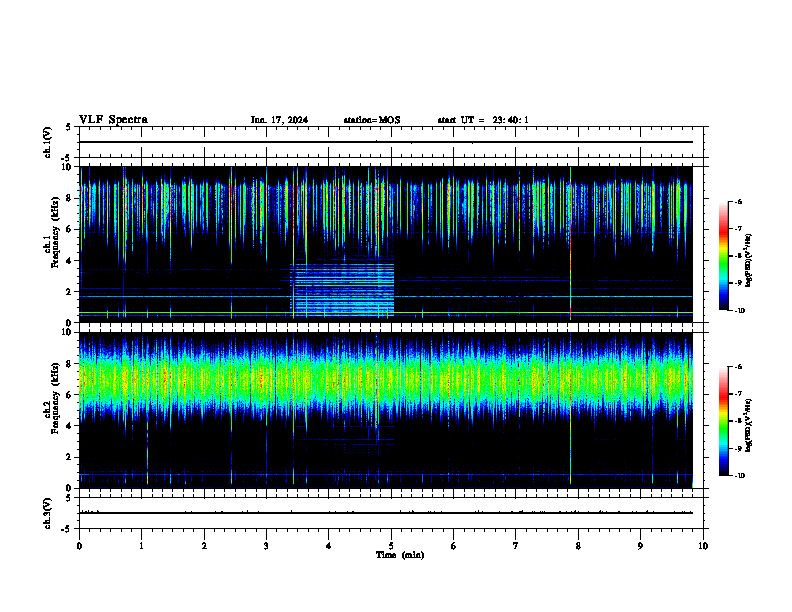This screenshot has height=612, width=792.
Task: Click the ch.1 voltage waveform trace
Action: tap(386, 142)
